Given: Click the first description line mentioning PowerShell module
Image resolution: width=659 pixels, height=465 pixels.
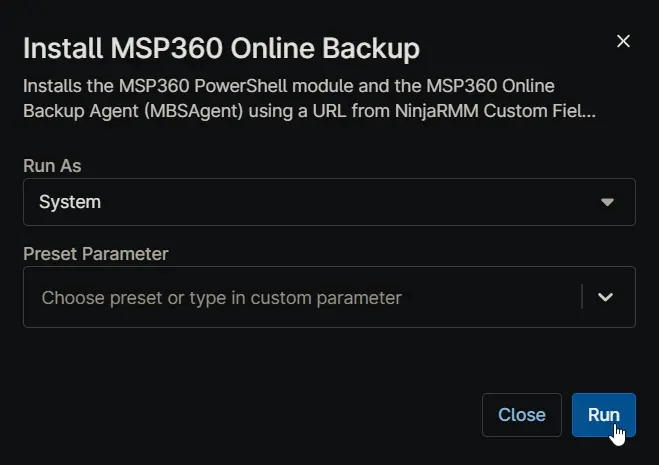Looking at the screenshot, I should click(x=289, y=86).
